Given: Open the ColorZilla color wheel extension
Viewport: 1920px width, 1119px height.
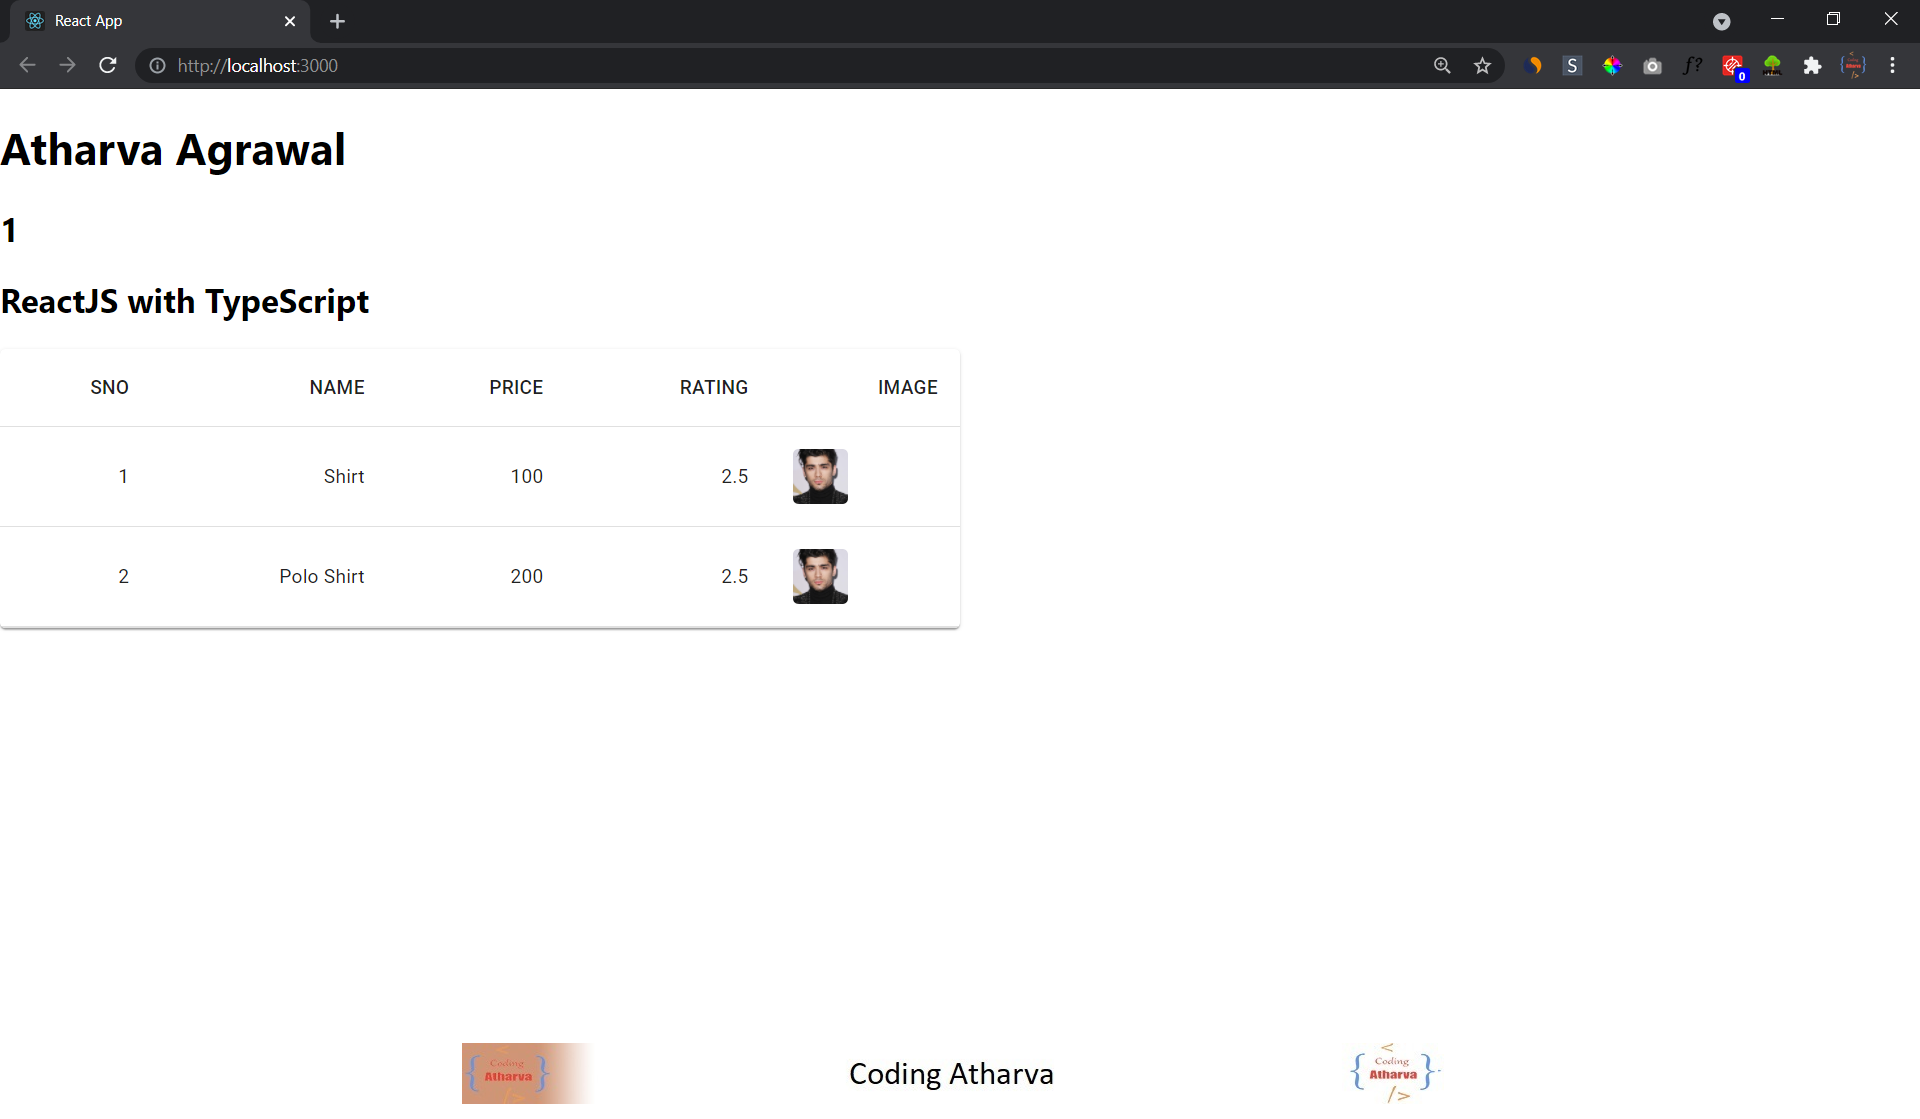Looking at the screenshot, I should point(1612,65).
